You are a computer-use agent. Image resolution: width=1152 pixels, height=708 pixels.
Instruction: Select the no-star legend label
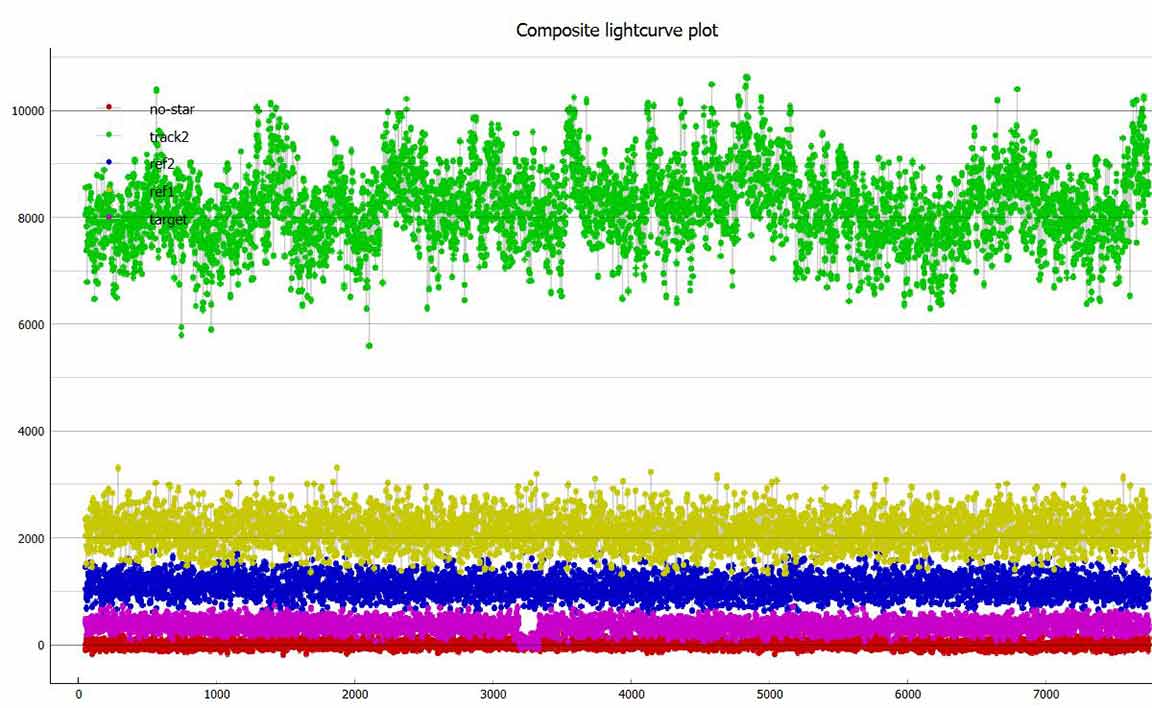pyautogui.click(x=172, y=109)
